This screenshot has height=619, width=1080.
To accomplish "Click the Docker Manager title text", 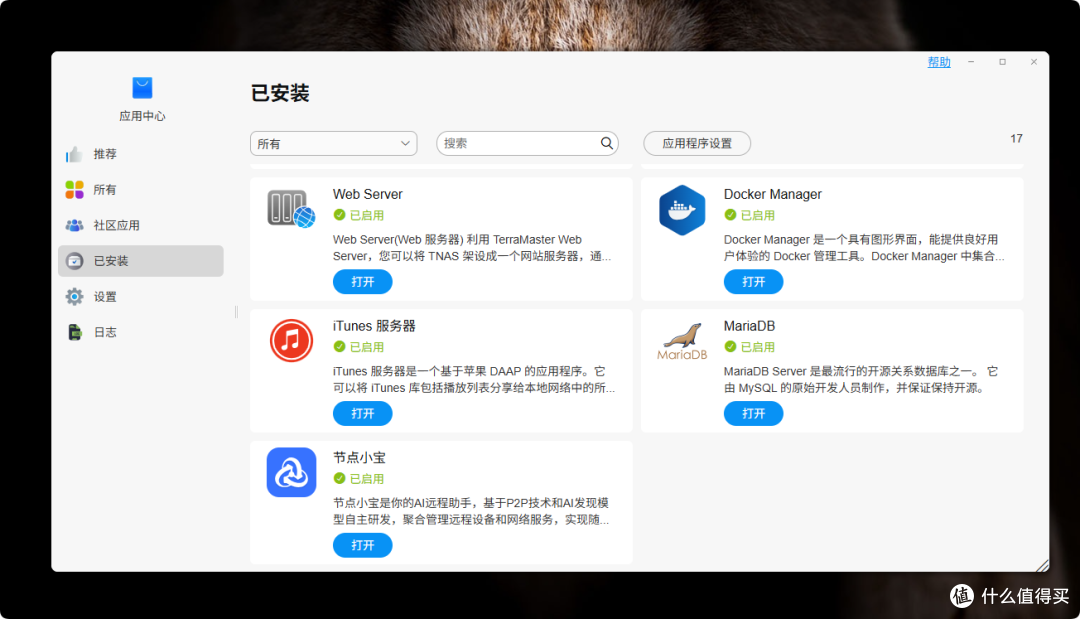I will (773, 194).
